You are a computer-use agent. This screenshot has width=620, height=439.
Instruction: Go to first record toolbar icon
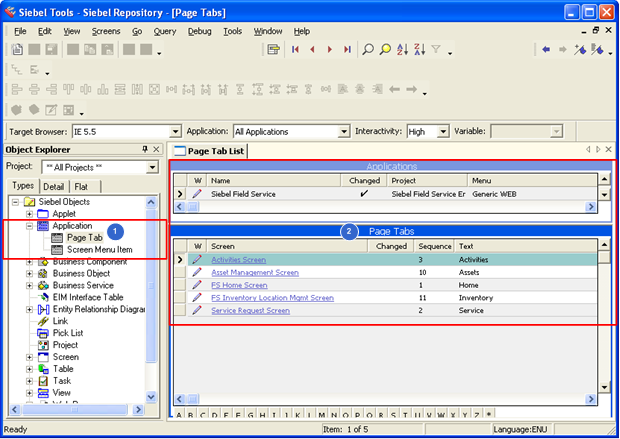click(295, 49)
